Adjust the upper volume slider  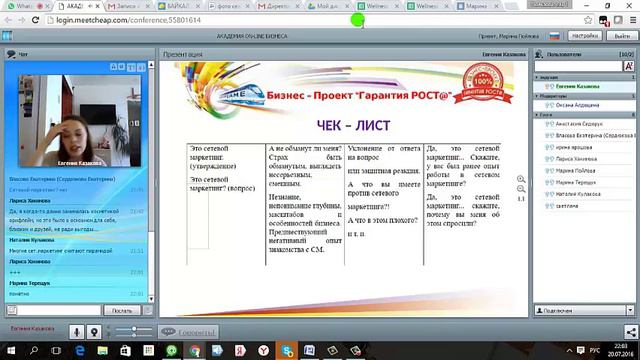click(x=133, y=329)
